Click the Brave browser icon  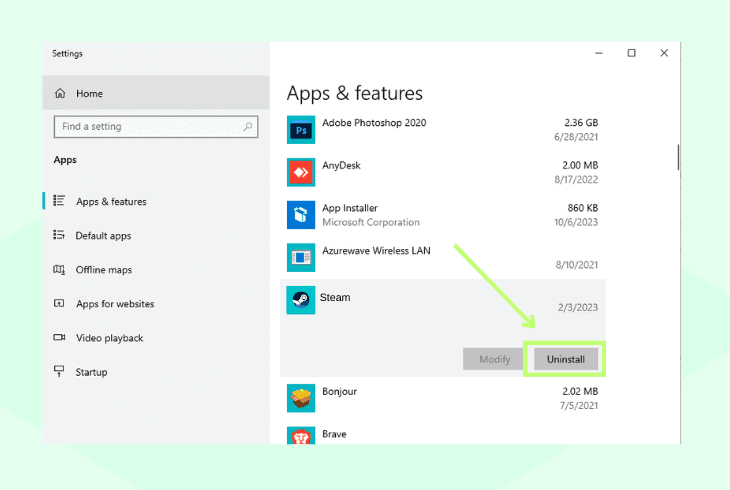301,436
